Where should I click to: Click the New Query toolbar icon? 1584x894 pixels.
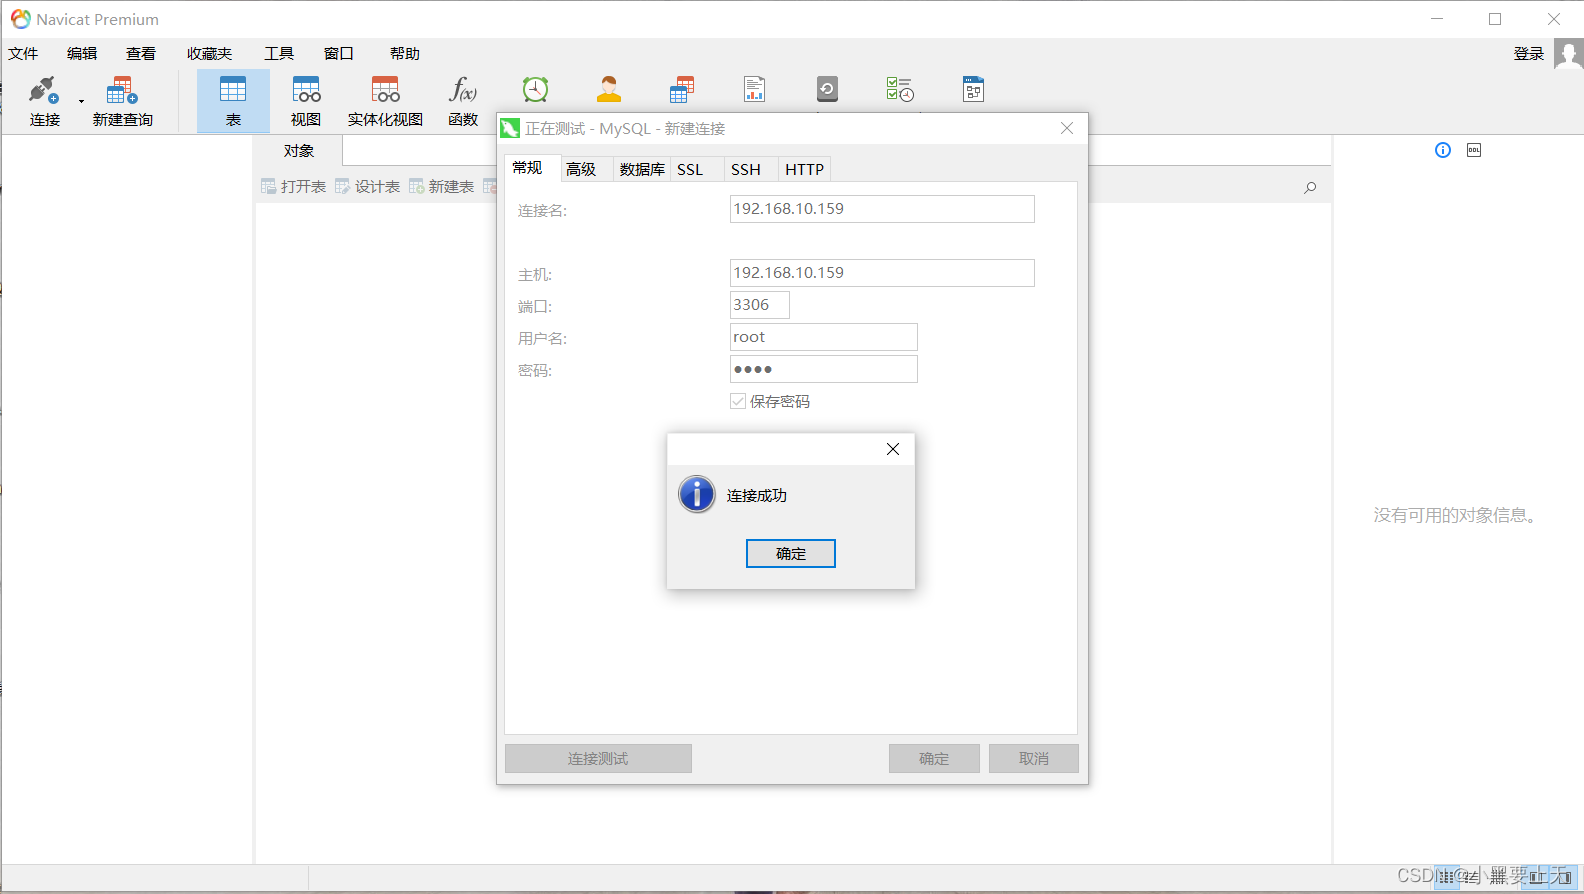coord(122,90)
